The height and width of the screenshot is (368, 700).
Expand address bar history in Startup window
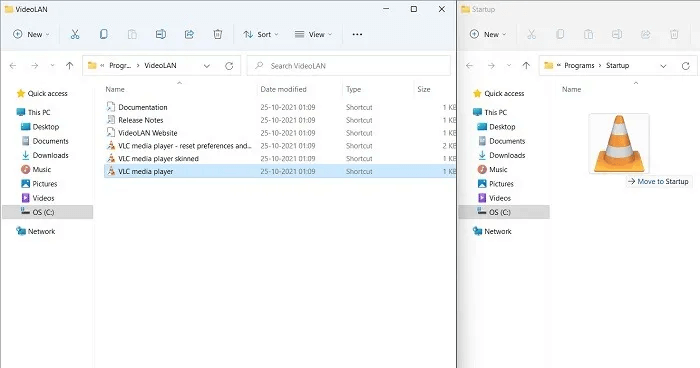click(663, 66)
